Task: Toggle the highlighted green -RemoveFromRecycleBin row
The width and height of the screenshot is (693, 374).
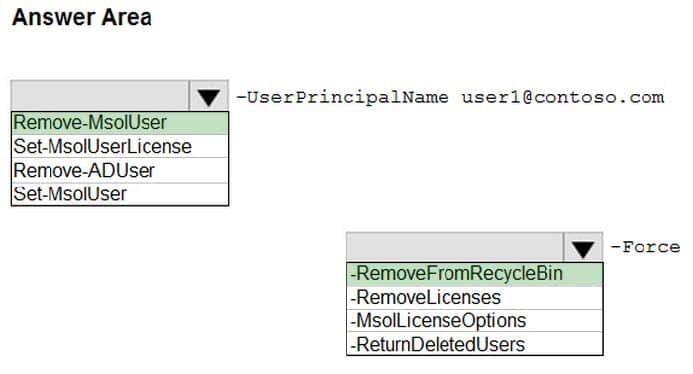Action: click(475, 274)
